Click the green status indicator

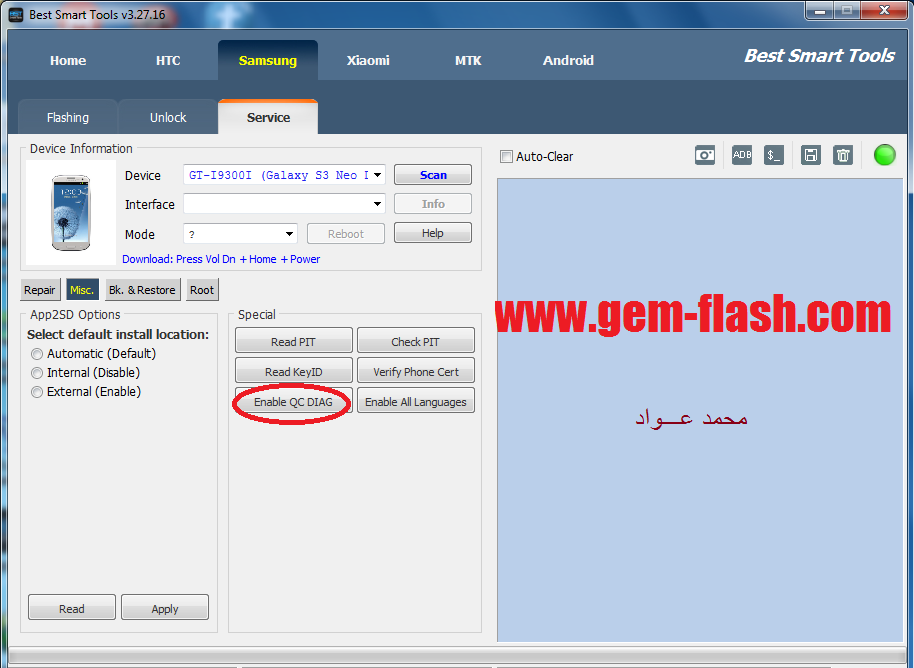click(884, 155)
